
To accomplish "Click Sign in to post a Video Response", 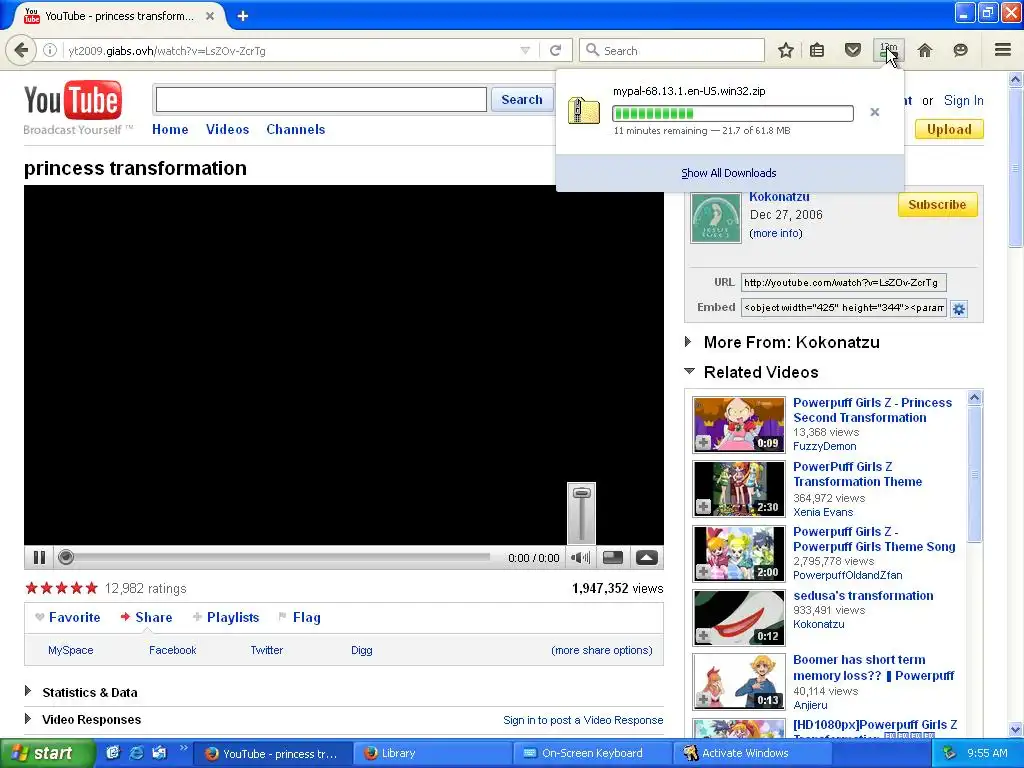I will pyautogui.click(x=583, y=720).
